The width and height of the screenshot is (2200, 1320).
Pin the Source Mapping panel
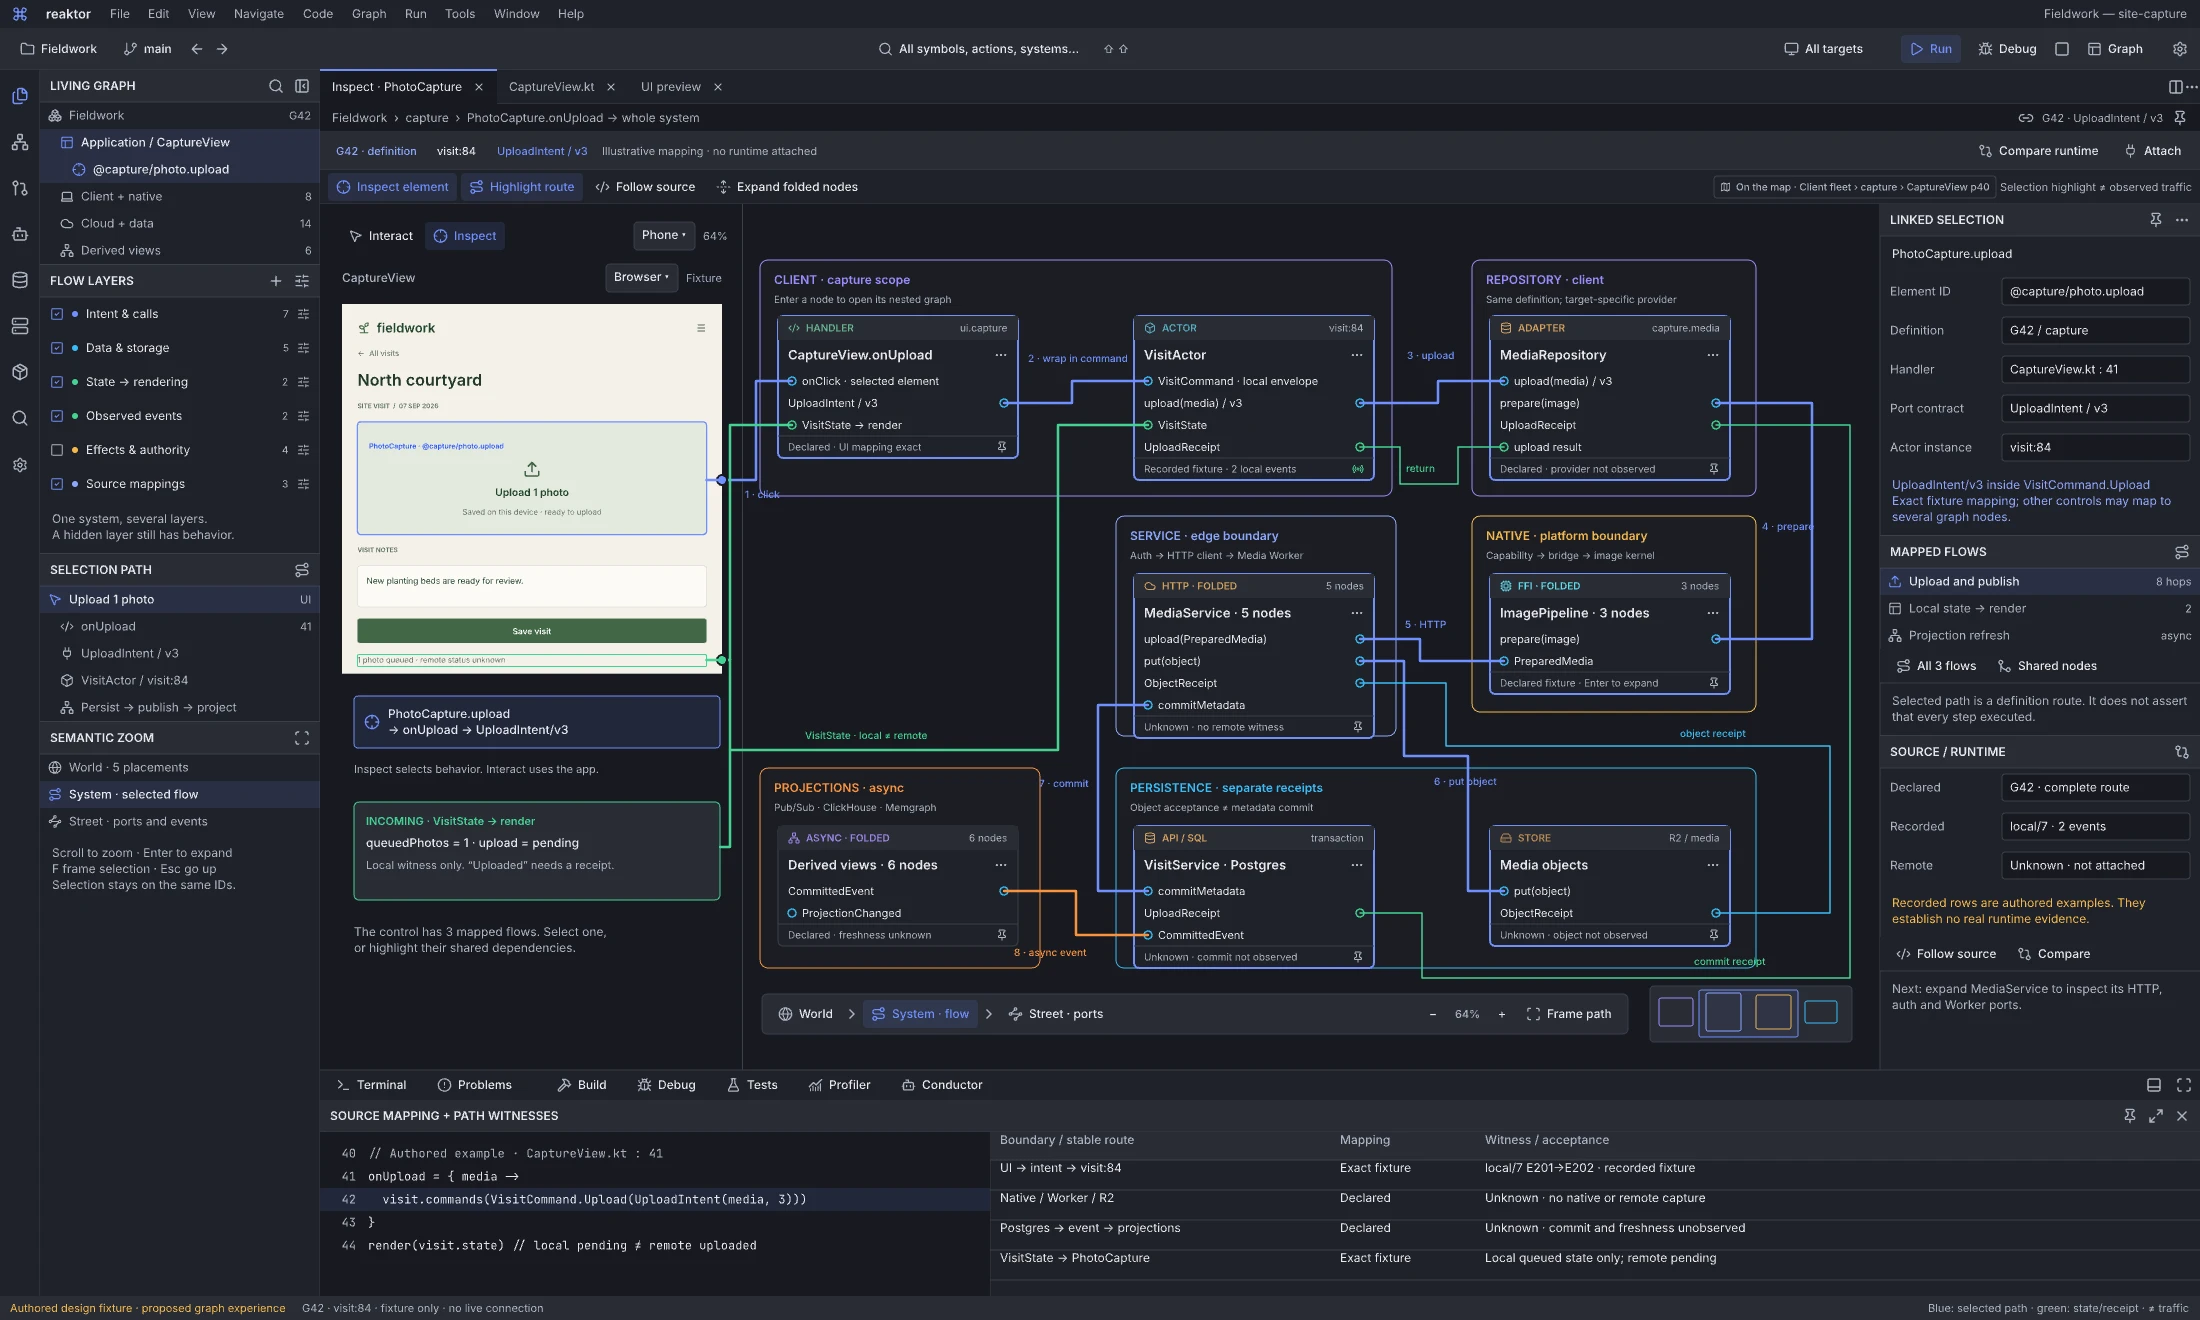(x=2130, y=1116)
